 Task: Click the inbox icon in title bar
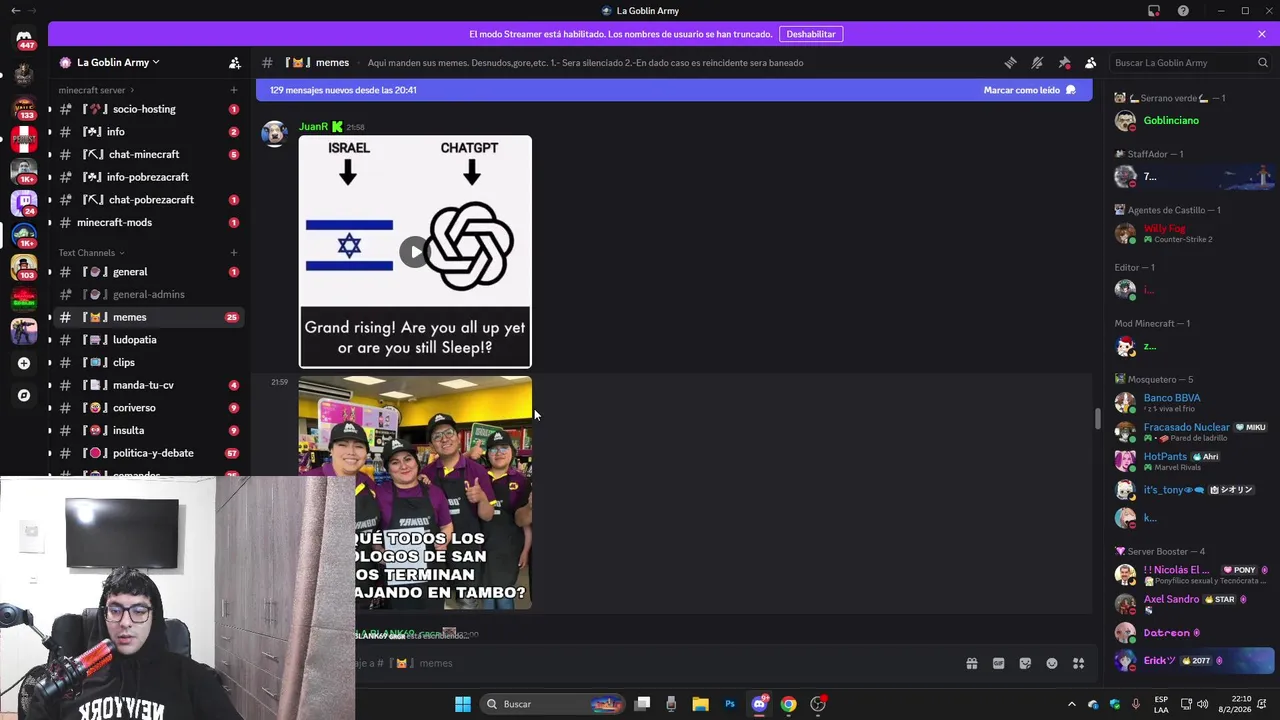pyautogui.click(x=1154, y=11)
